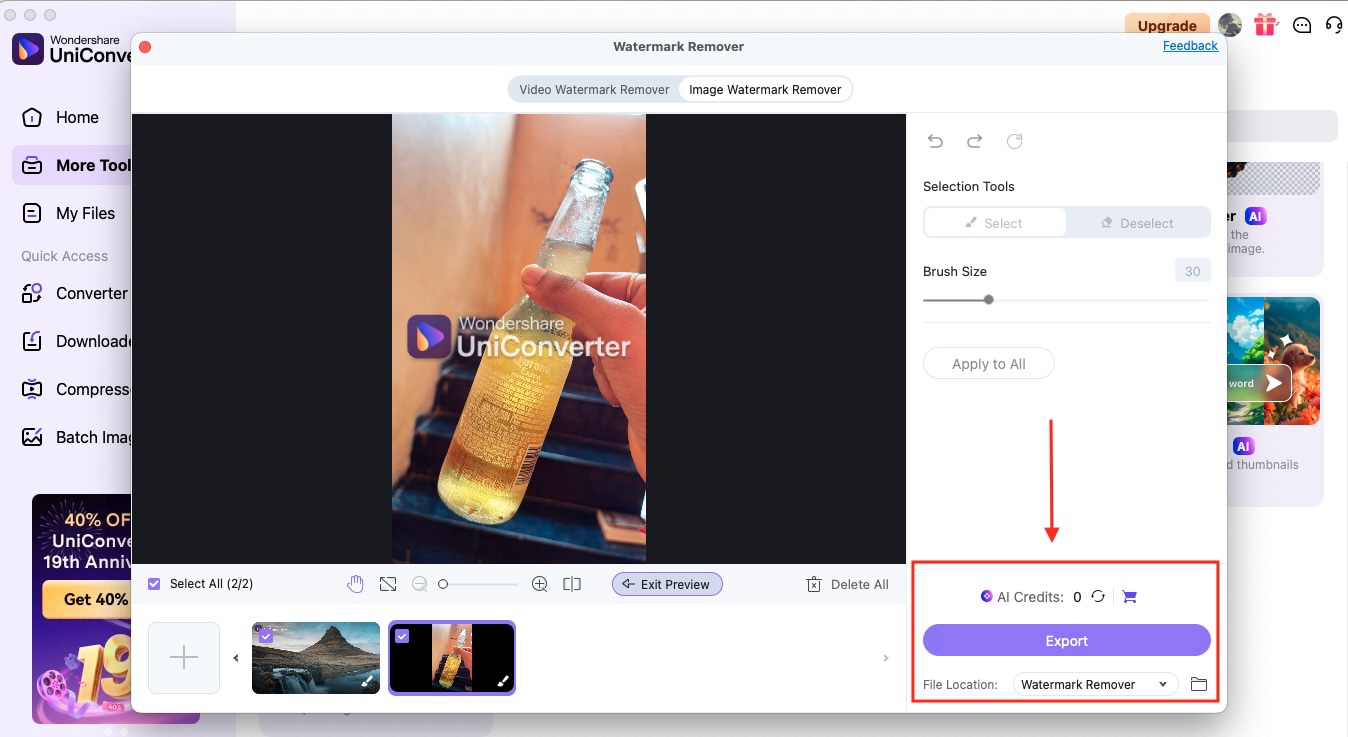Screen dimensions: 1348x737
Task: Toggle the Select All (2/2) checkbox
Action: click(154, 584)
